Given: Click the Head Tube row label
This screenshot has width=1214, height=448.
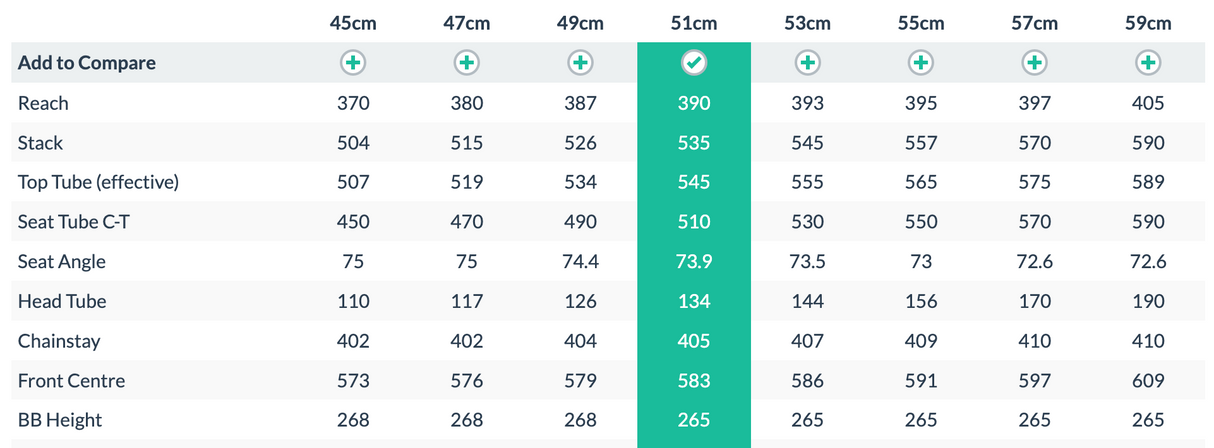Looking at the screenshot, I should 62,301.
